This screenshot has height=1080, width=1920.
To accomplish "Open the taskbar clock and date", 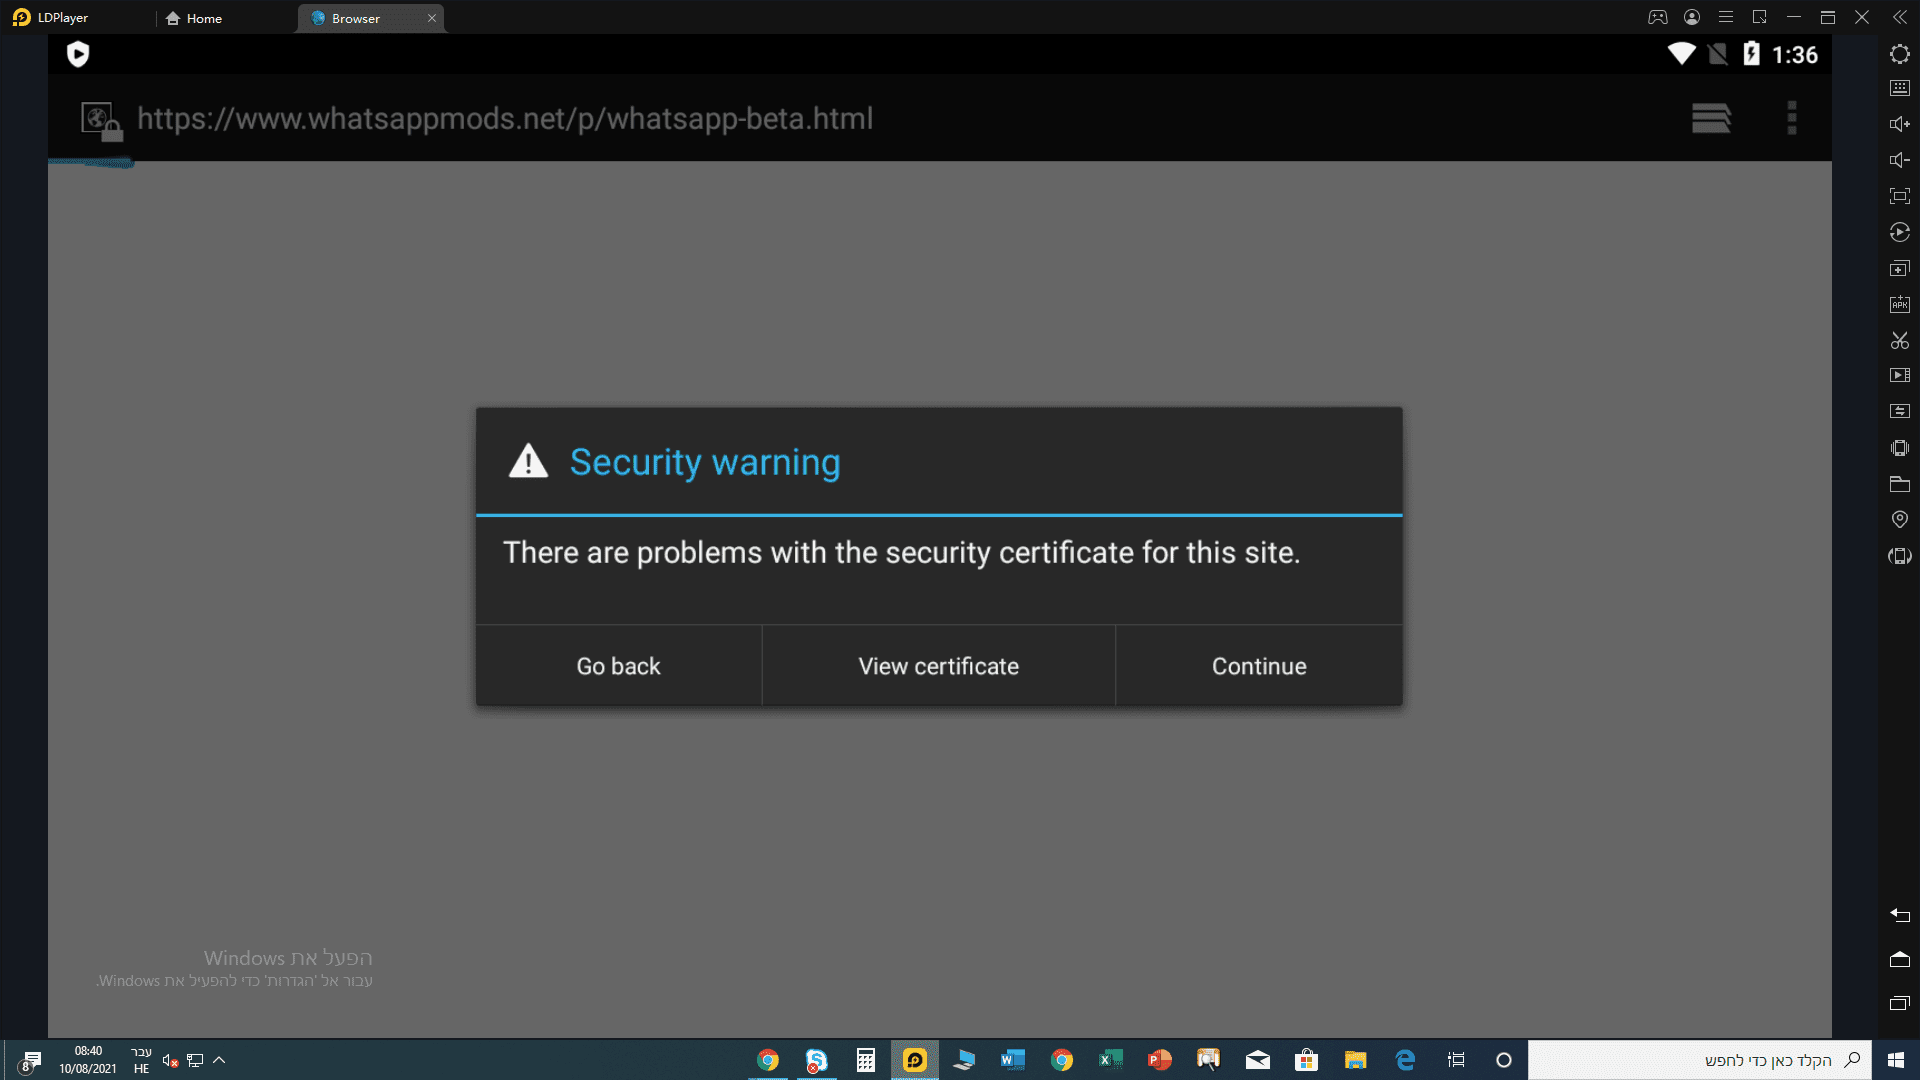I will tap(88, 1060).
